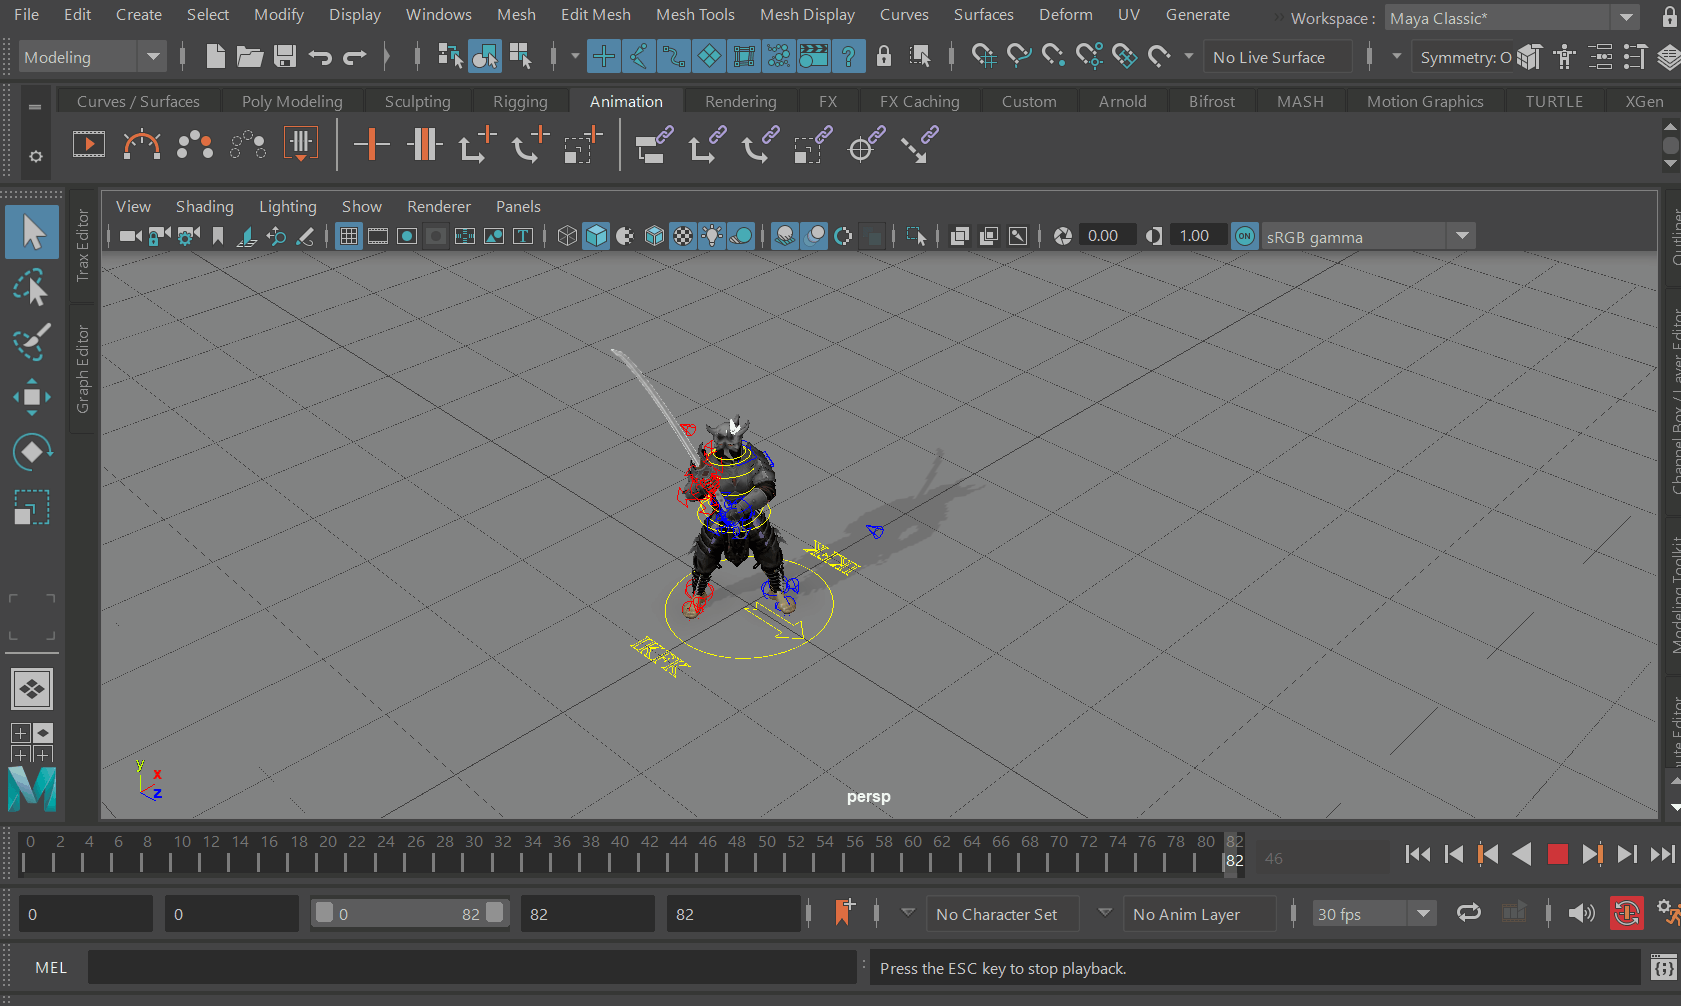The image size is (1681, 1006).
Task: Pick the Scale tool in toolbox
Action: (32, 507)
